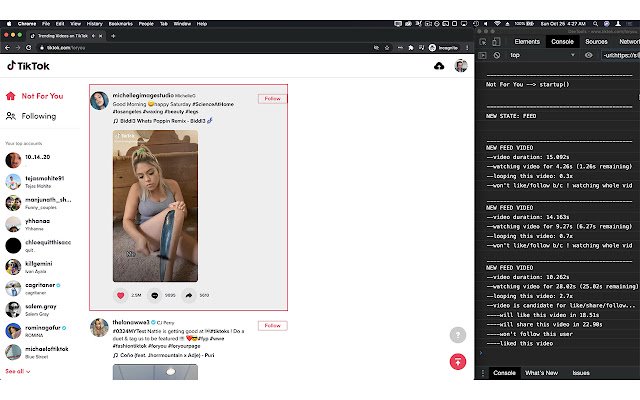The width and height of the screenshot is (640, 400).
Task: Click the Incognito profile indicator
Action: click(x=444, y=48)
